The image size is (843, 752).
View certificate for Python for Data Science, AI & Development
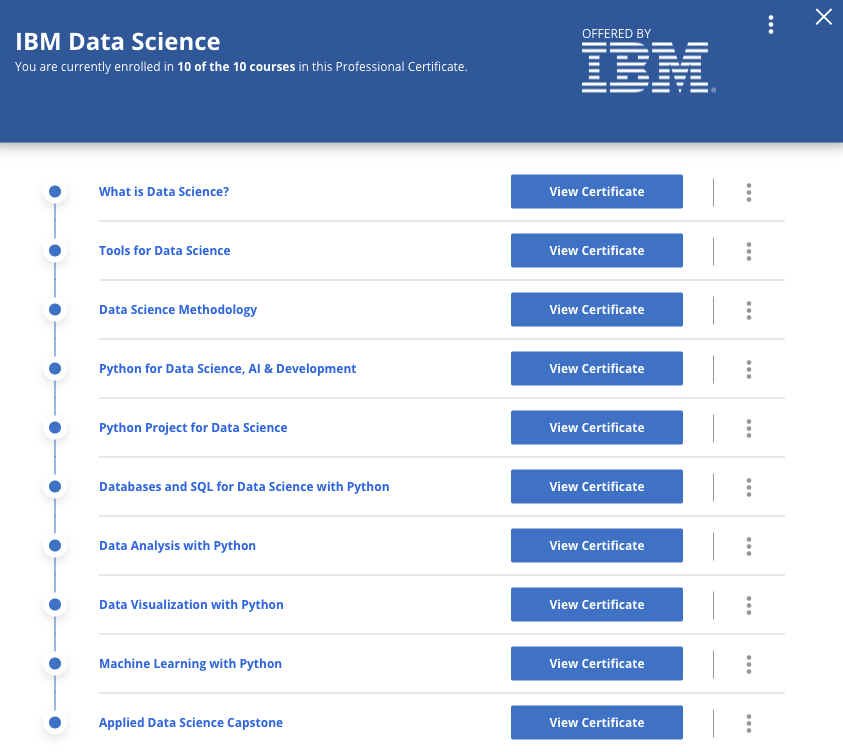click(x=596, y=368)
